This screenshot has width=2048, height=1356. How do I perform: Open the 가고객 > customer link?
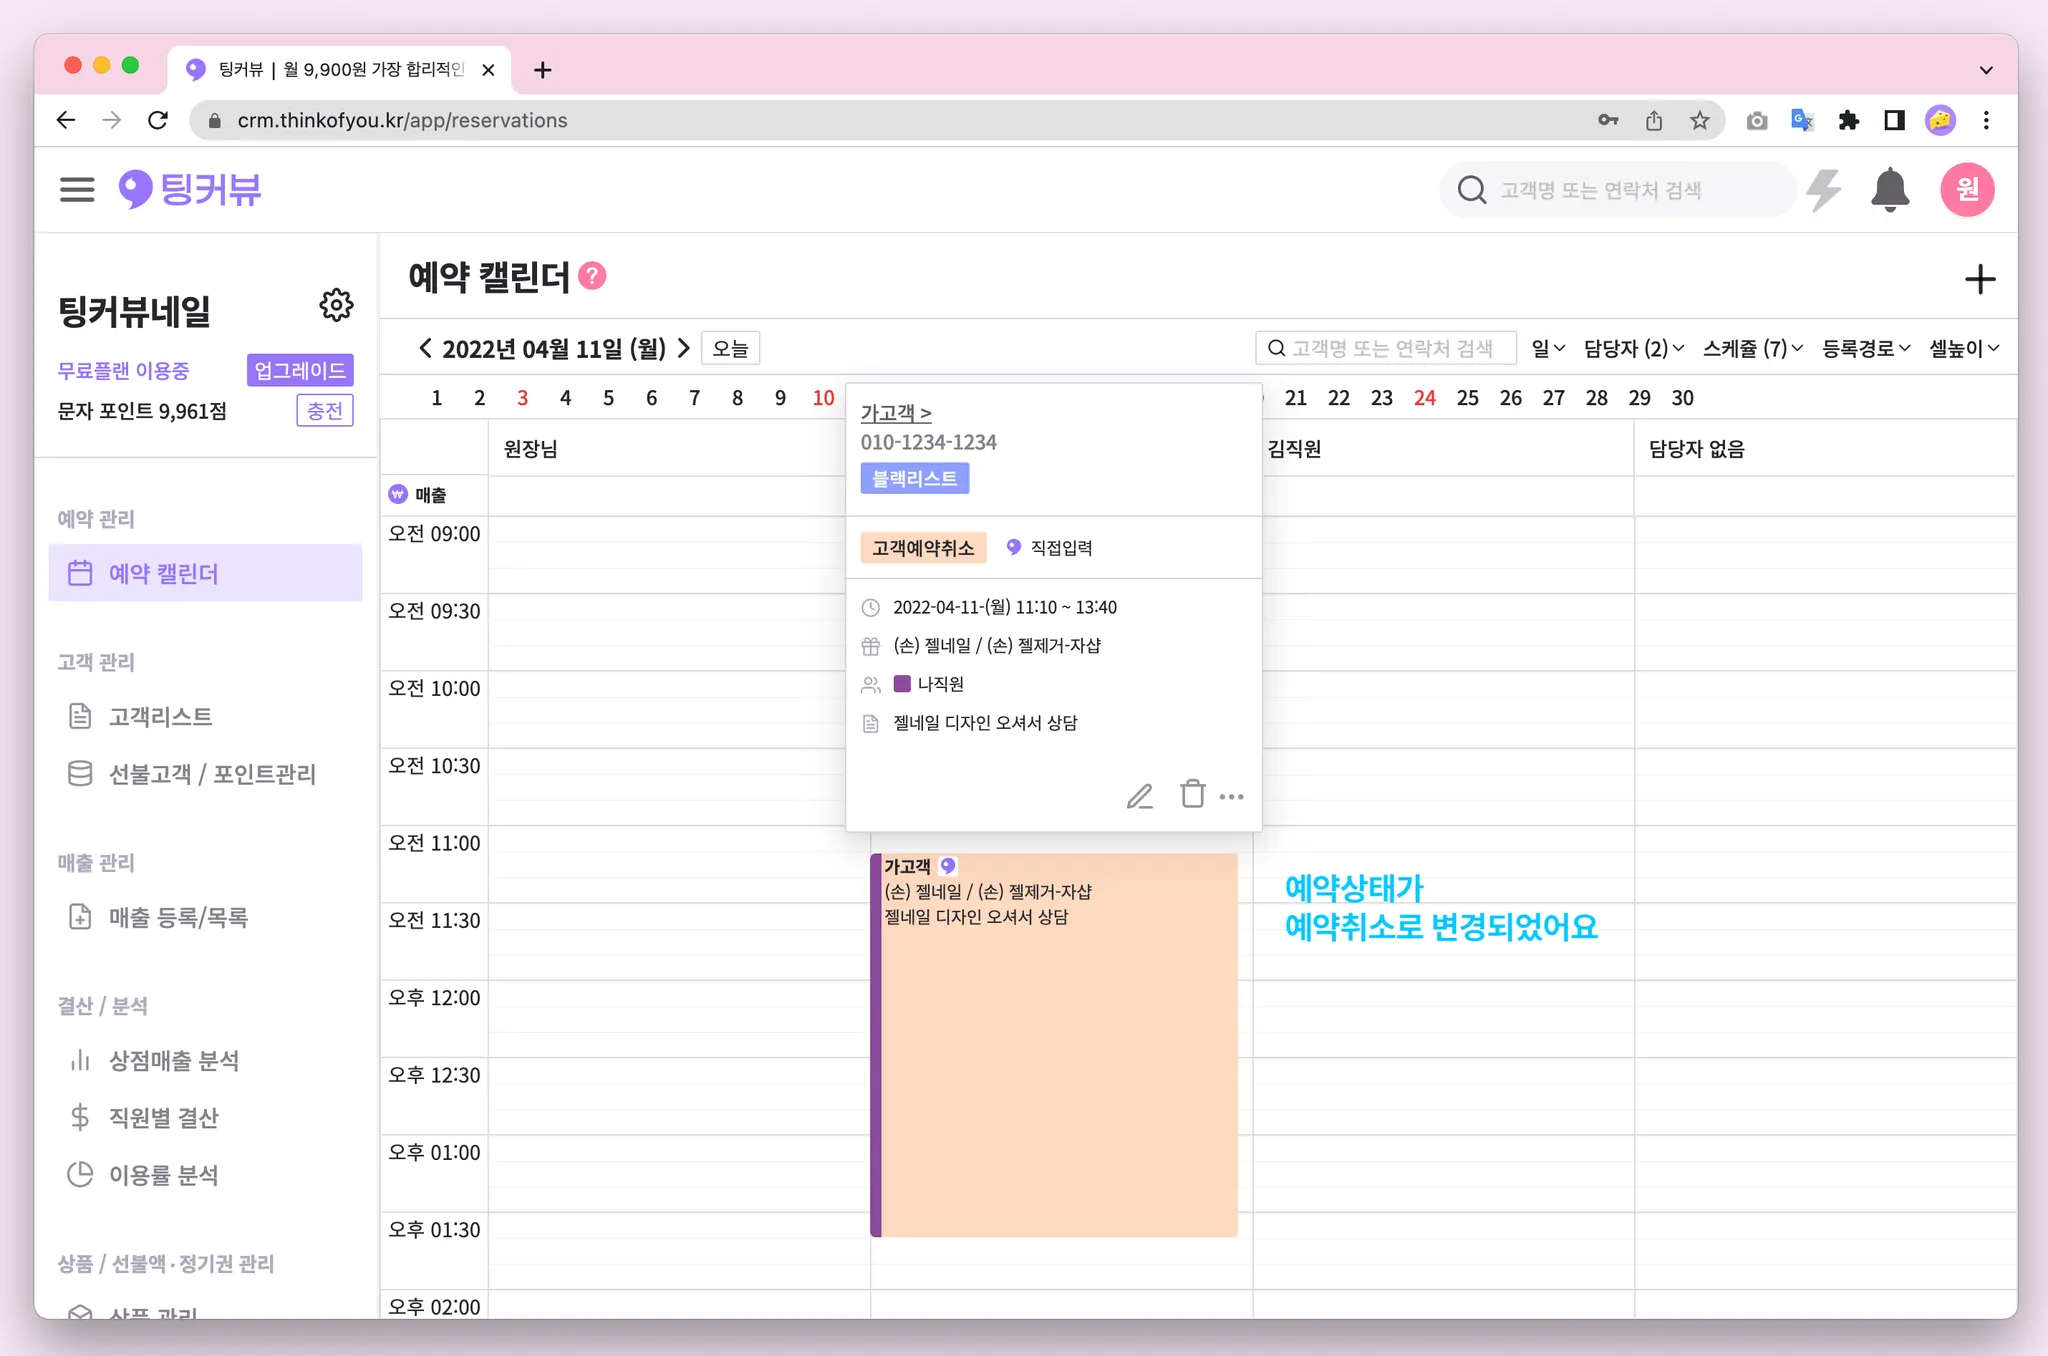pos(896,412)
